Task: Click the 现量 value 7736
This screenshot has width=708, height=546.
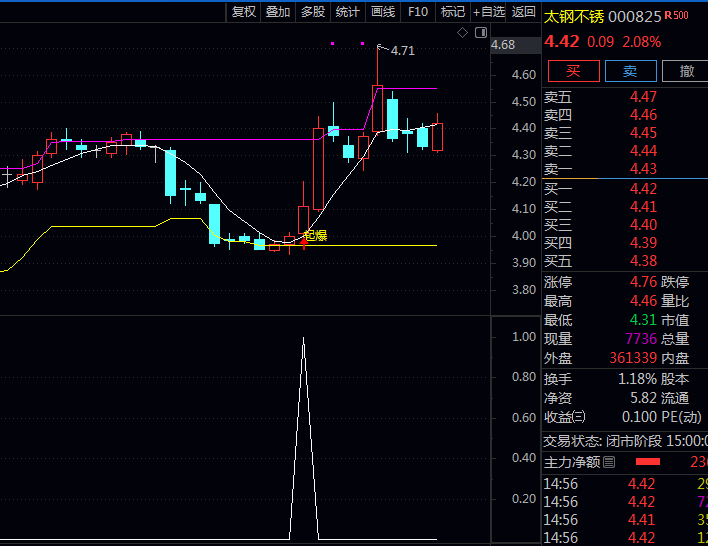Action: click(x=641, y=339)
